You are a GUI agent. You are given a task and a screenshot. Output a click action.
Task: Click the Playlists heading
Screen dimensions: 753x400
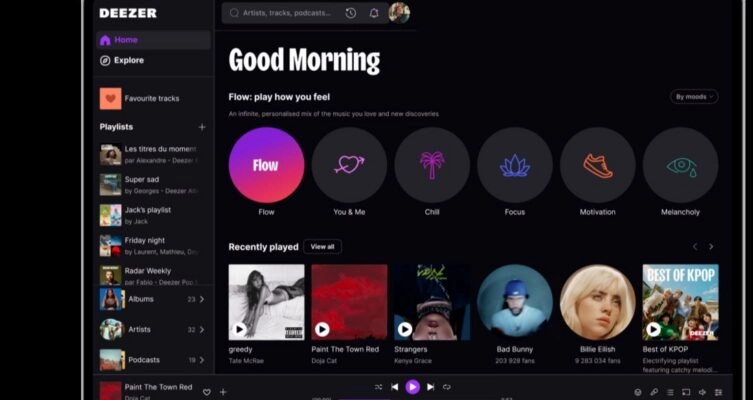[x=116, y=127]
